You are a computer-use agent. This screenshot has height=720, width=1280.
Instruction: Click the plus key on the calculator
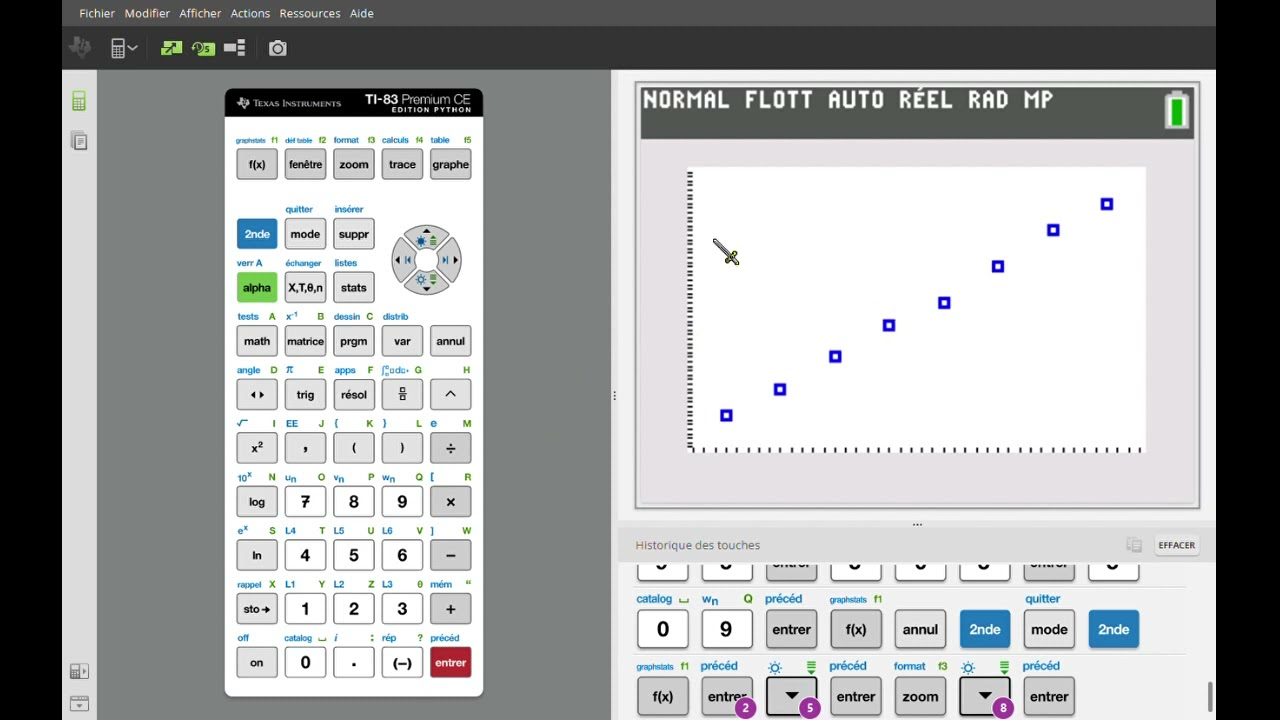coord(450,609)
